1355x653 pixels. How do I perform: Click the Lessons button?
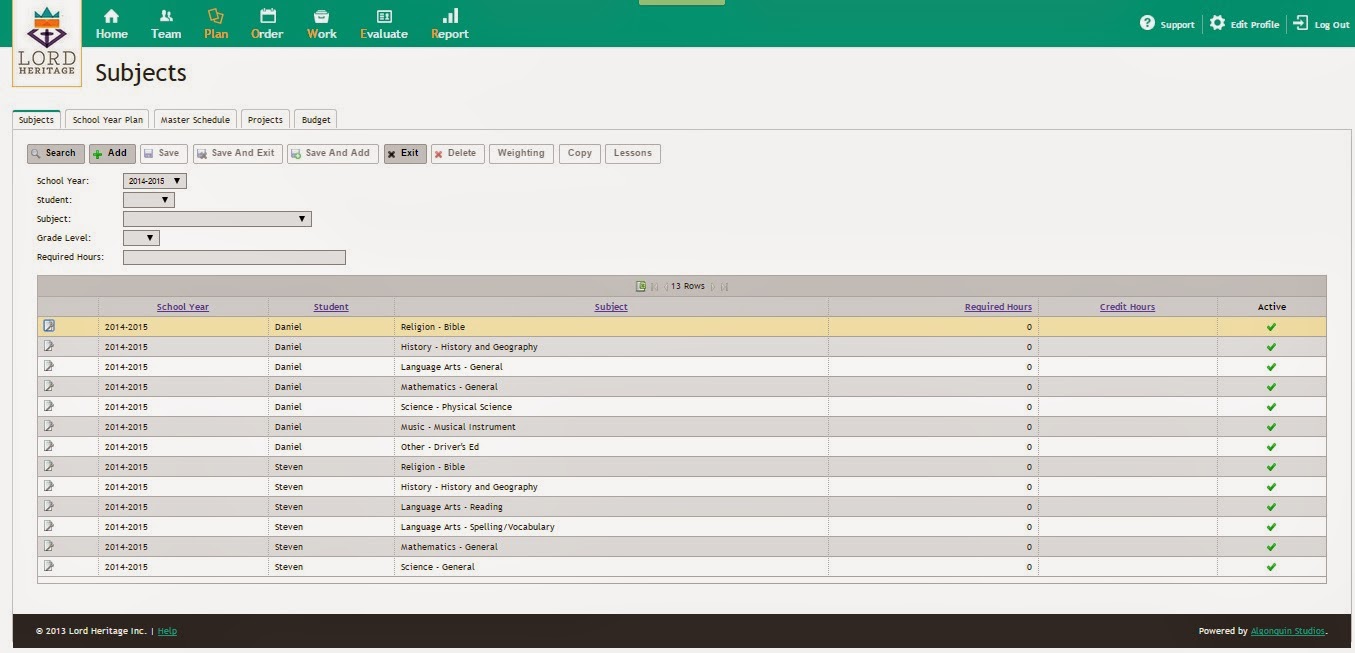point(633,153)
